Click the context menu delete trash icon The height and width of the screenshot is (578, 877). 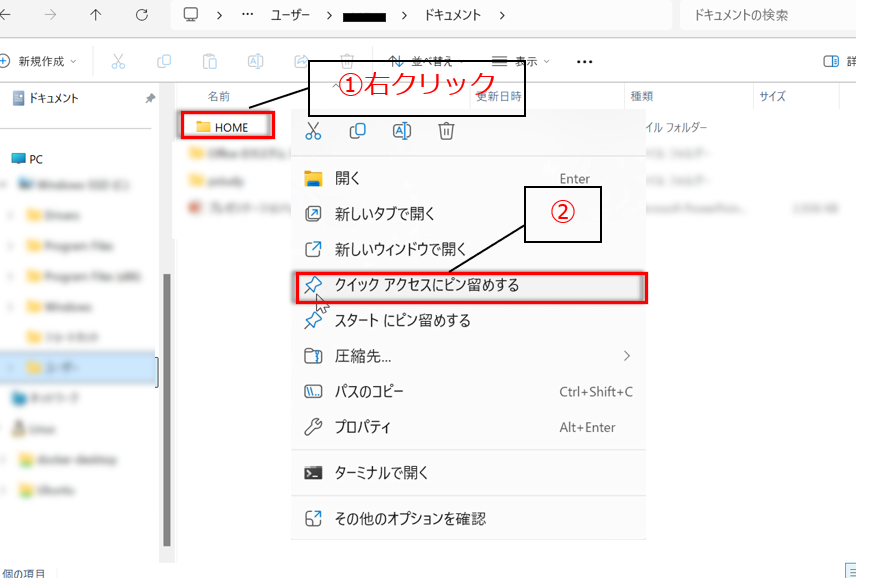pos(446,131)
